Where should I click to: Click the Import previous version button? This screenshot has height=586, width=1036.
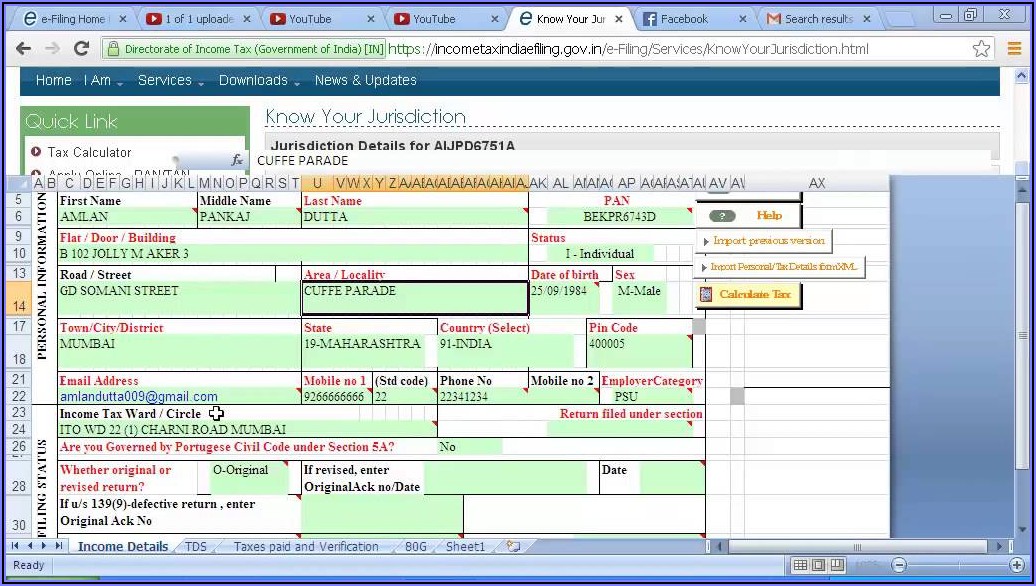[763, 241]
